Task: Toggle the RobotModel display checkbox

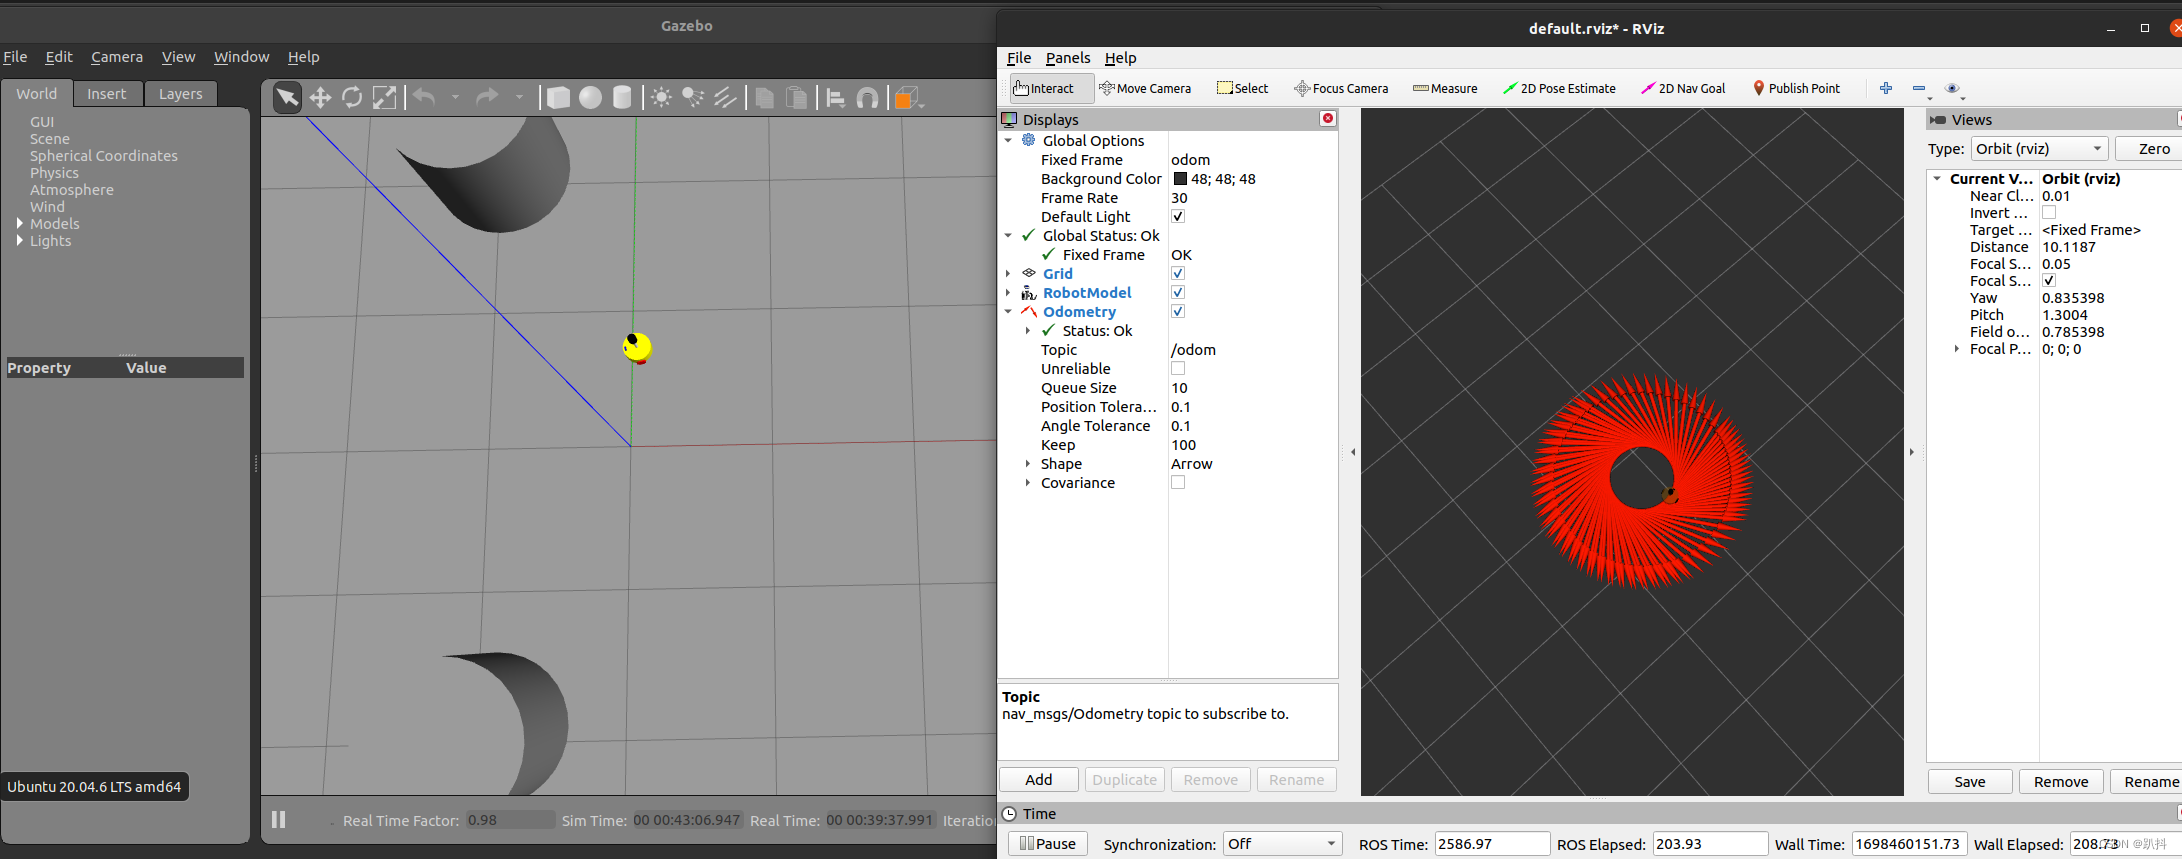Action: click(x=1178, y=292)
